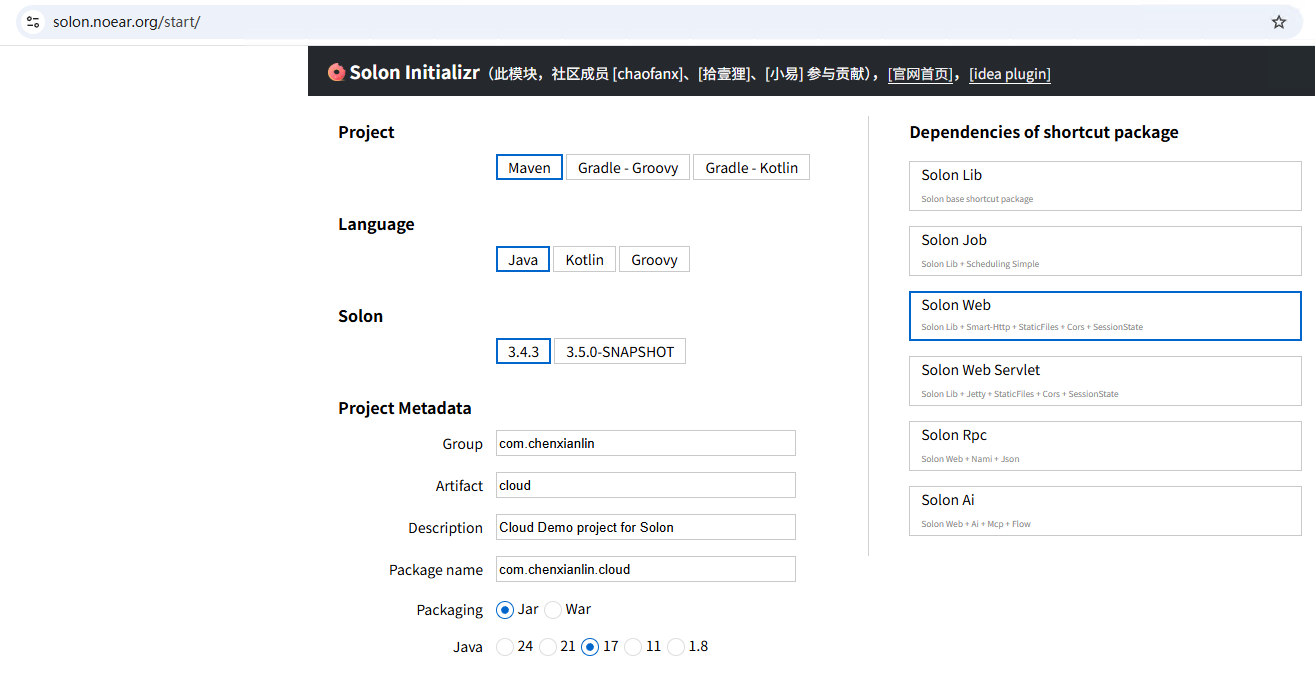The image size is (1315, 698).
Task: Select Maven project type
Action: tap(529, 168)
